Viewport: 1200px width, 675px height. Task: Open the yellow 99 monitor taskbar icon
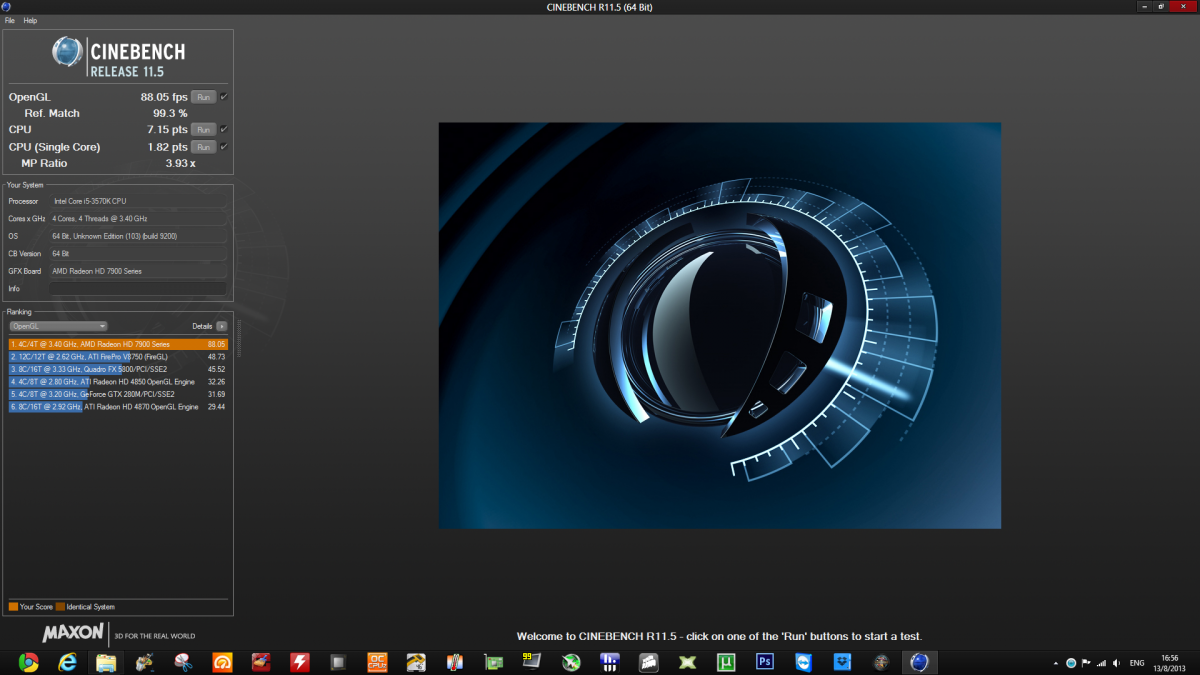[532, 662]
